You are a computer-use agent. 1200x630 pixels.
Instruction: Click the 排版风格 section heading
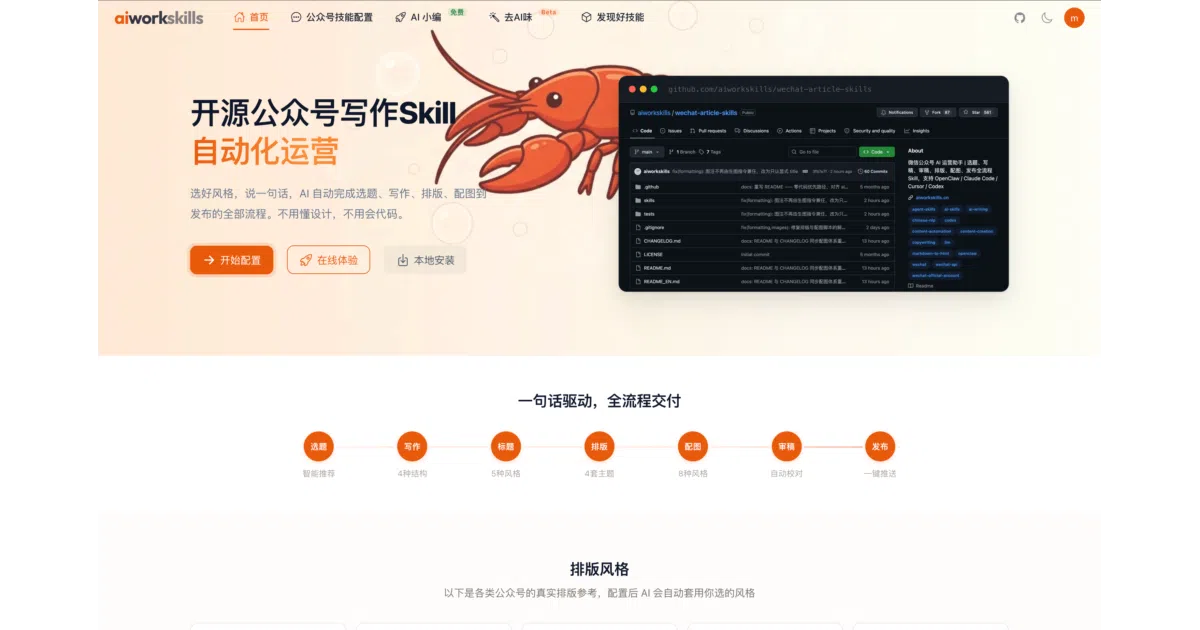click(599, 569)
